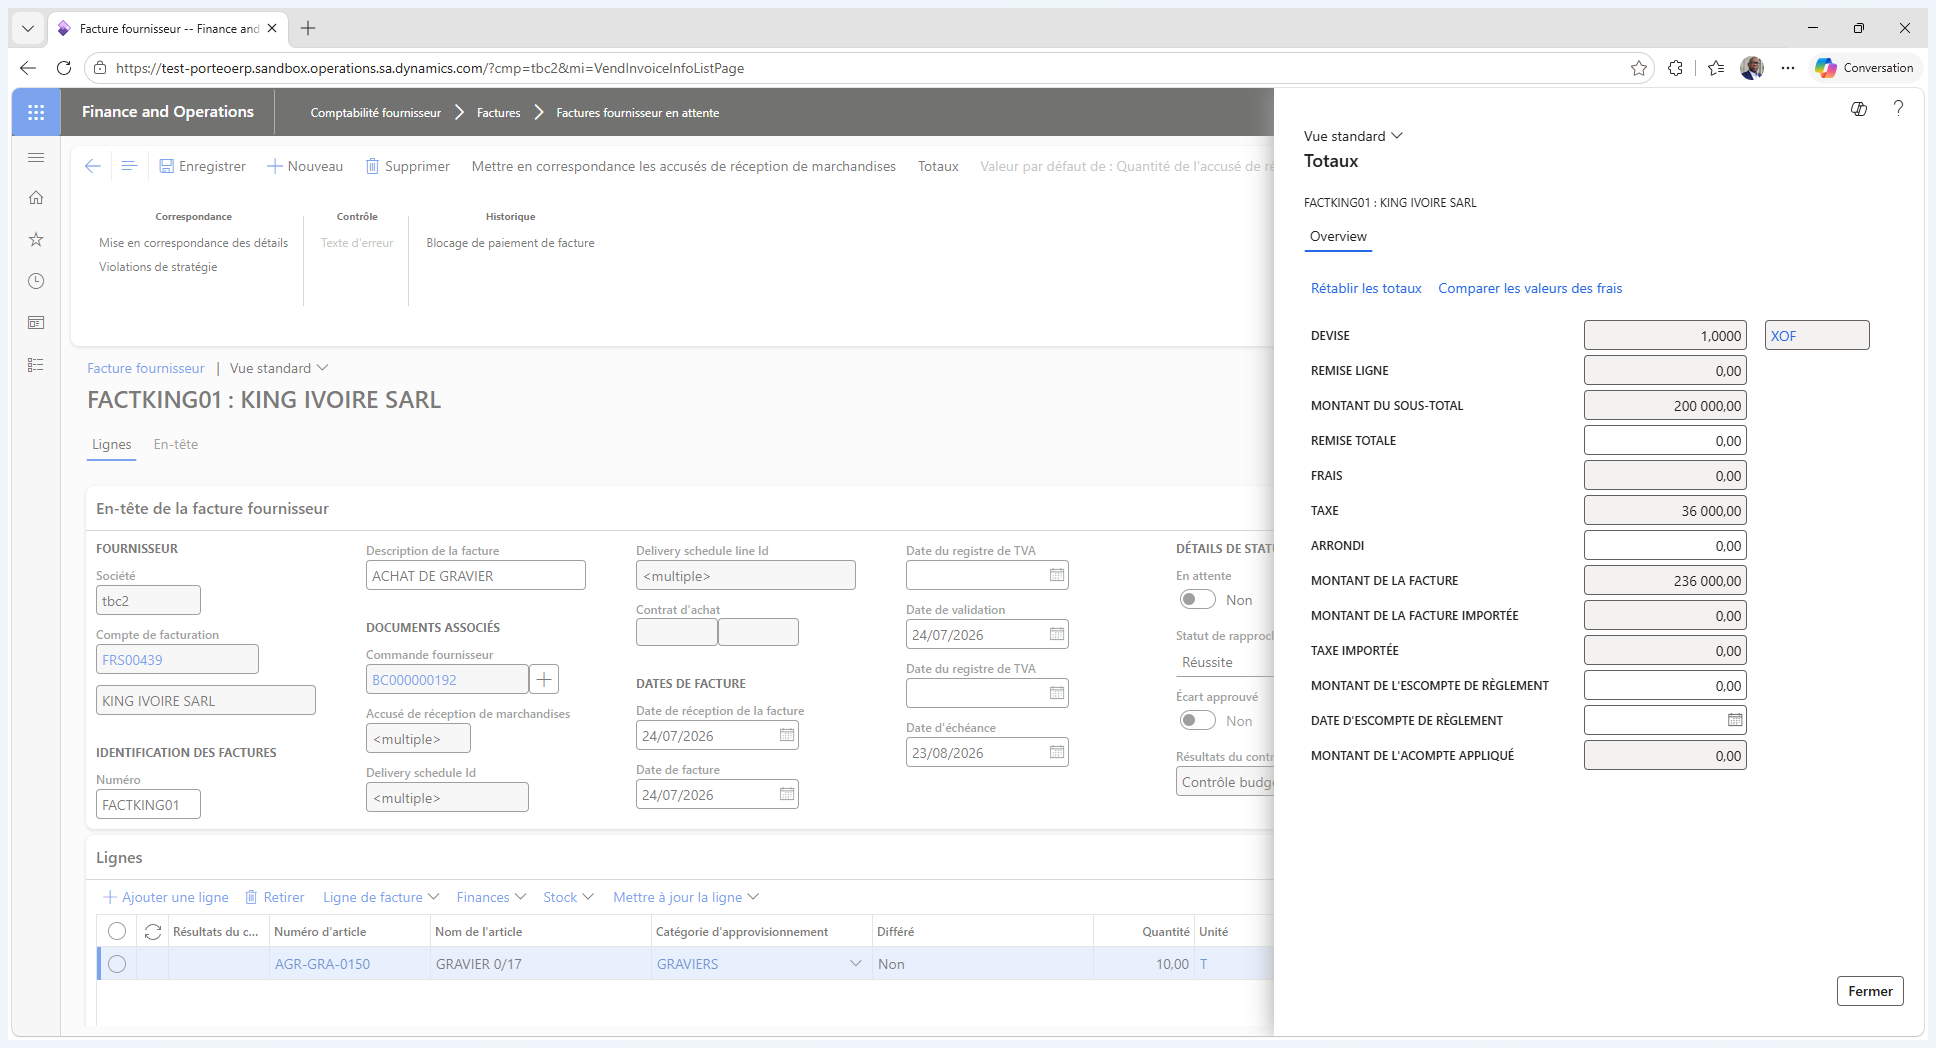Click Retirer to remove the line
Viewport: 1936px width, 1048px height.
pyautogui.click(x=275, y=897)
